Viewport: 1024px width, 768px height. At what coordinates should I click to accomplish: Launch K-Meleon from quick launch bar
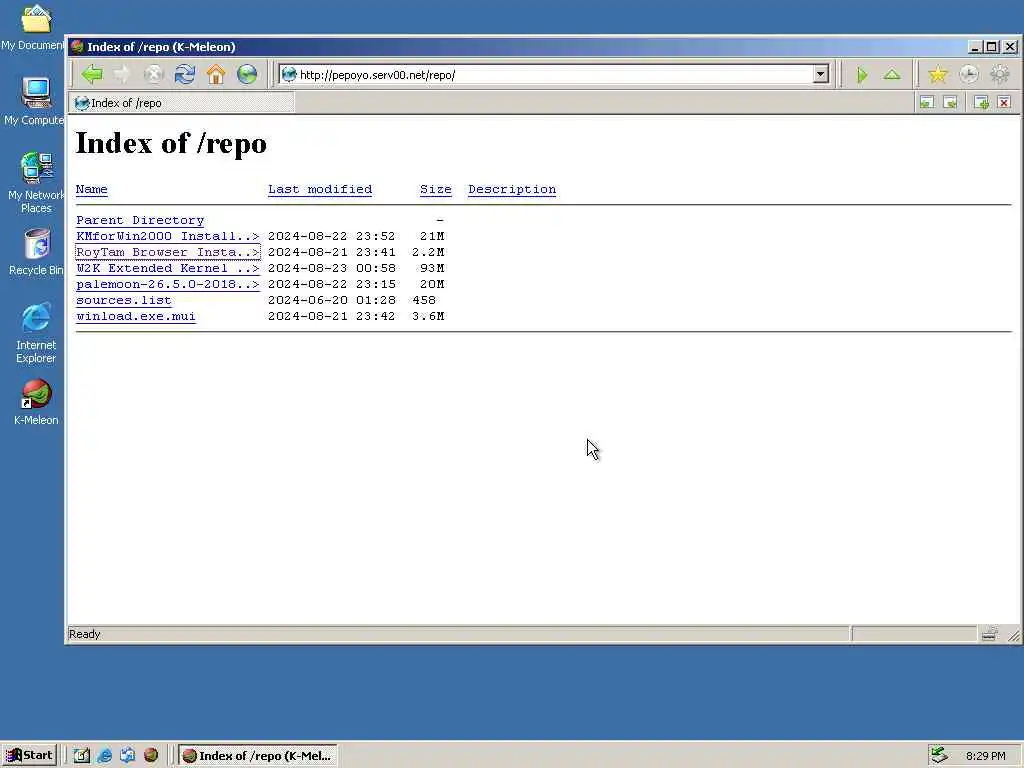[151, 756]
